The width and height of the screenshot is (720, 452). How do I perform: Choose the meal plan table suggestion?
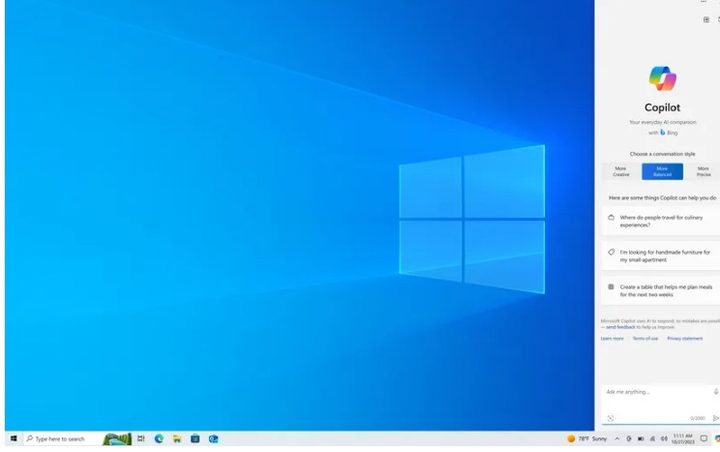(660, 290)
